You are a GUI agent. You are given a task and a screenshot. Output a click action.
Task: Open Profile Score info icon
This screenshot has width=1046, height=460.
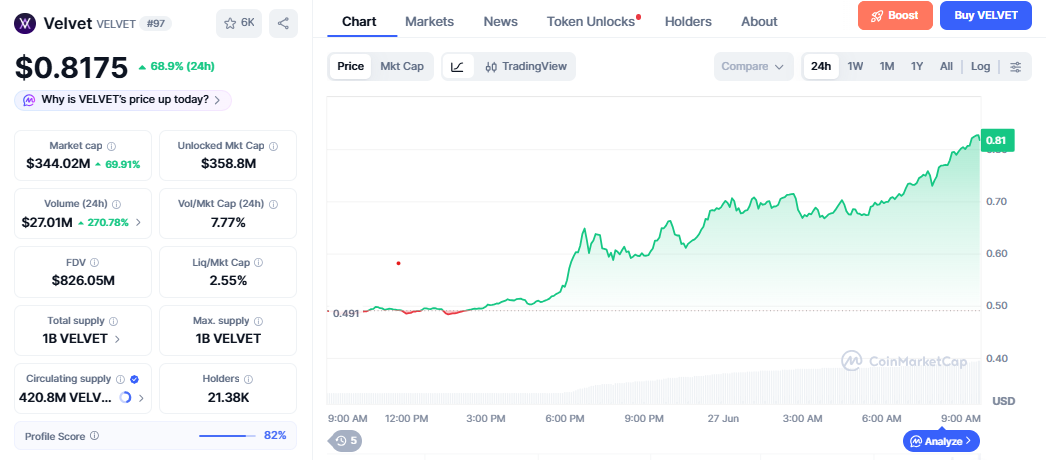click(95, 436)
